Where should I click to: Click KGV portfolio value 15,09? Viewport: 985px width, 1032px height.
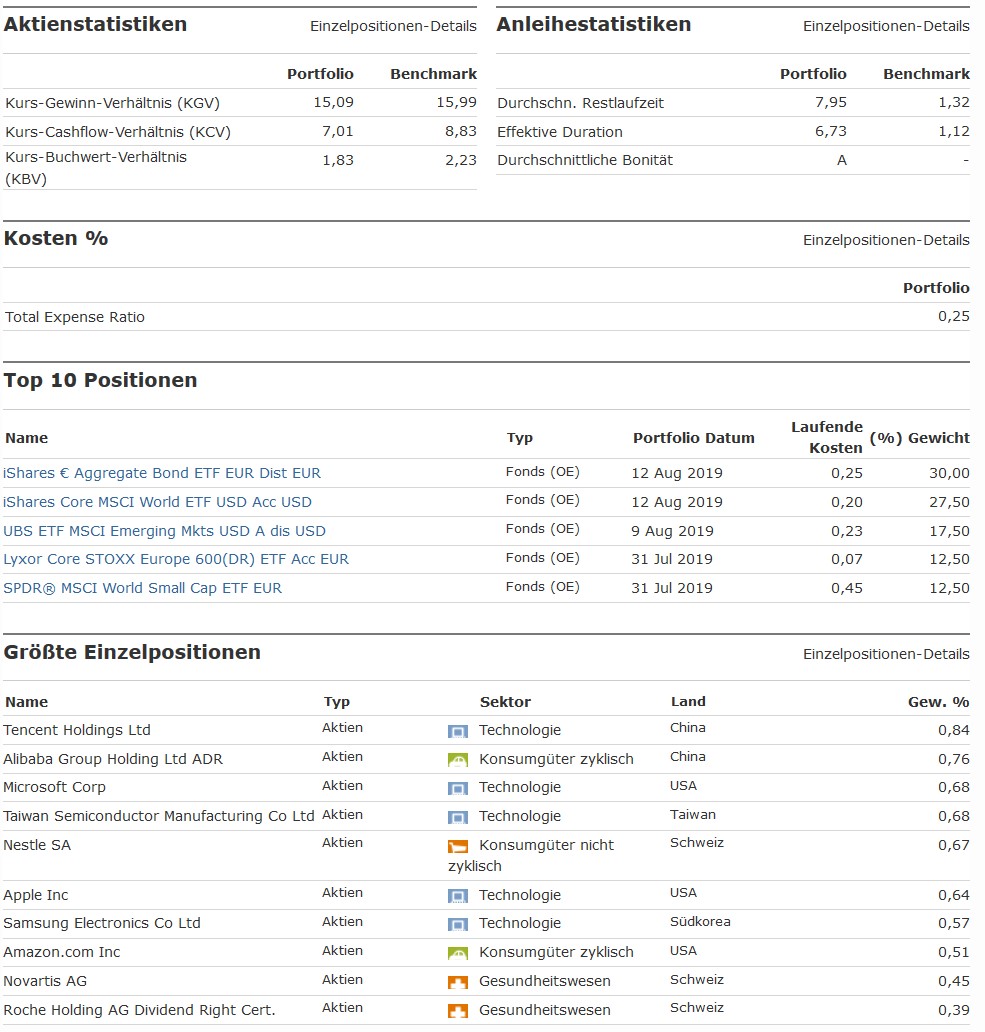pyautogui.click(x=333, y=103)
